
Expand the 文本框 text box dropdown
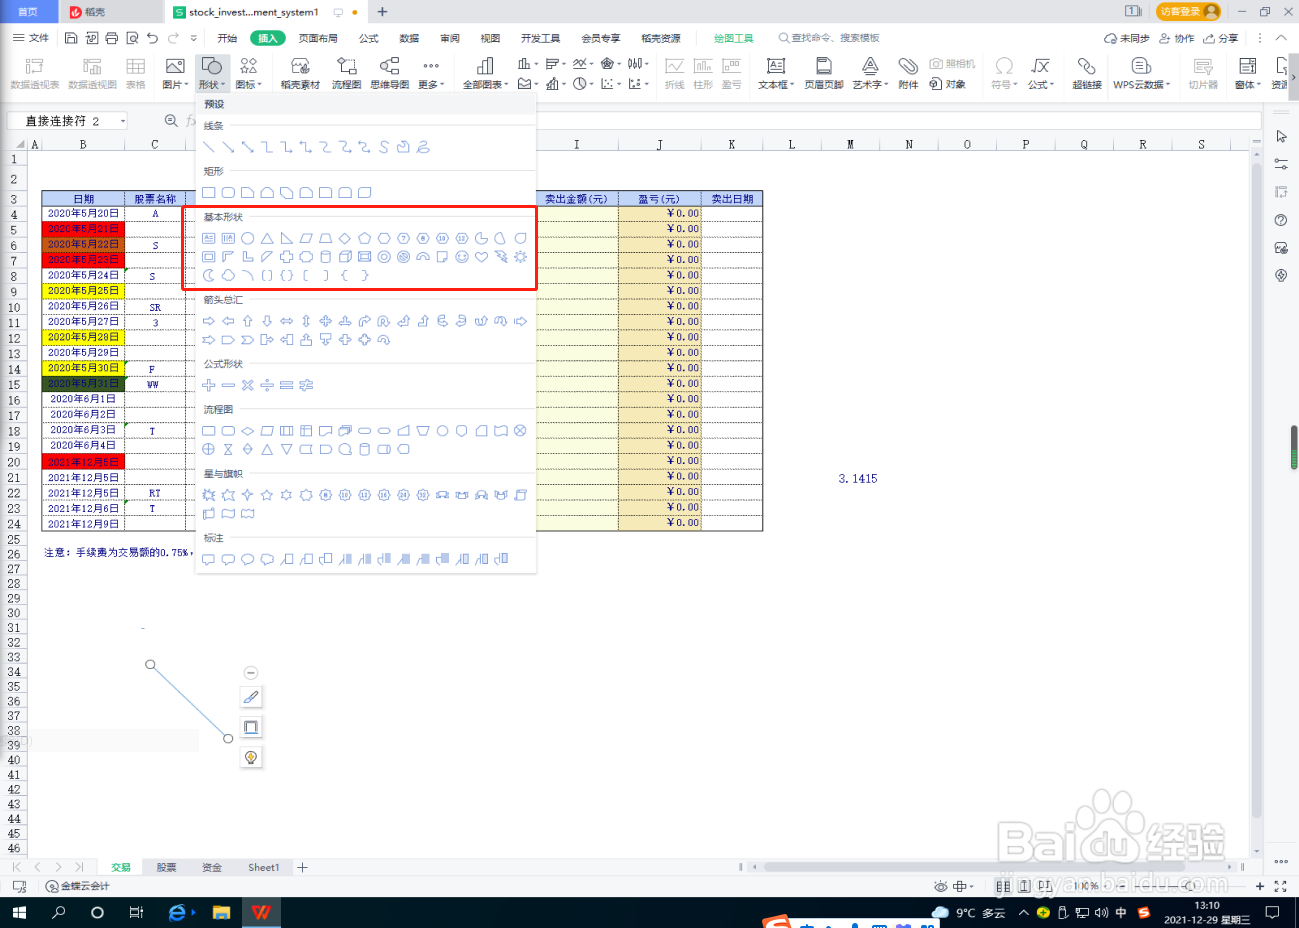pos(776,74)
